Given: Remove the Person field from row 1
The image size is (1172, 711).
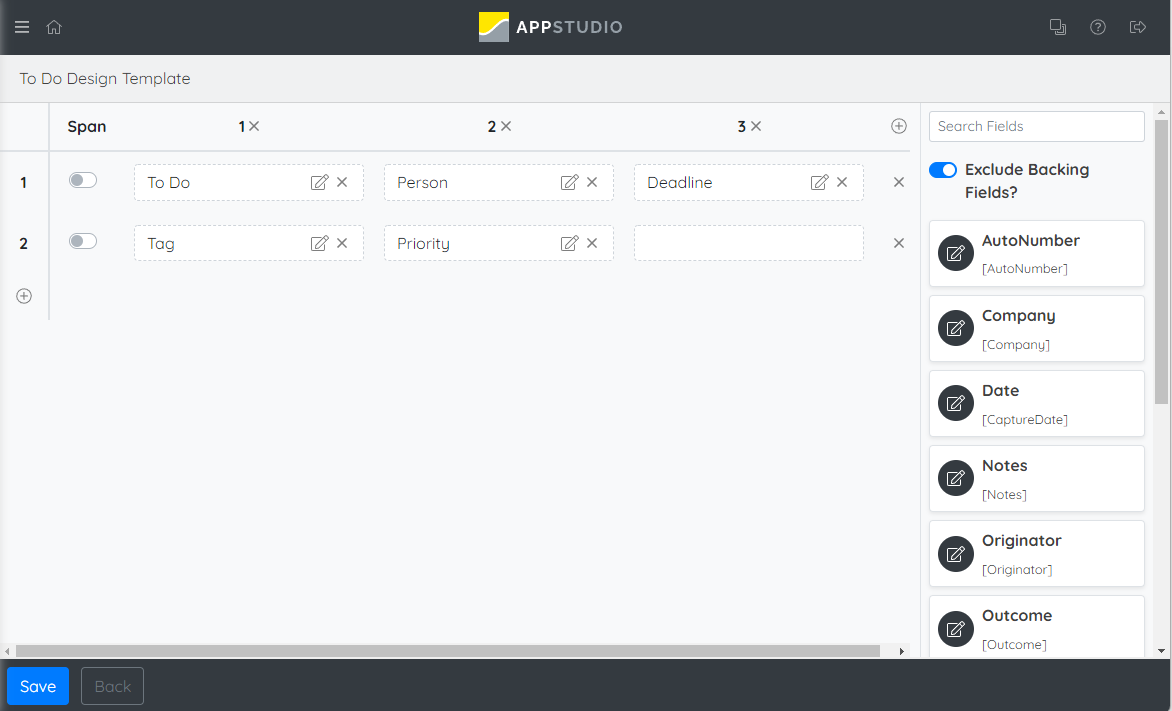Looking at the screenshot, I should pyautogui.click(x=592, y=182).
